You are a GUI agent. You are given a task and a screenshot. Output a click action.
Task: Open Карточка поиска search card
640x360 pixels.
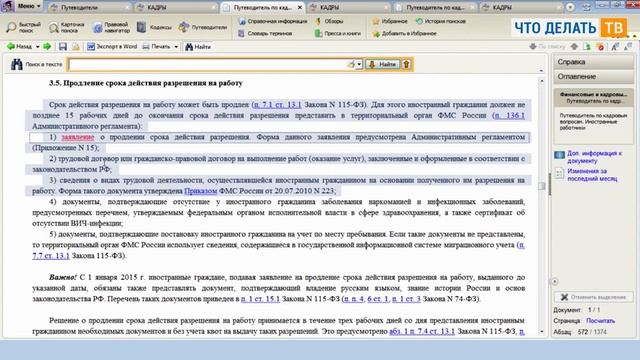point(67,27)
